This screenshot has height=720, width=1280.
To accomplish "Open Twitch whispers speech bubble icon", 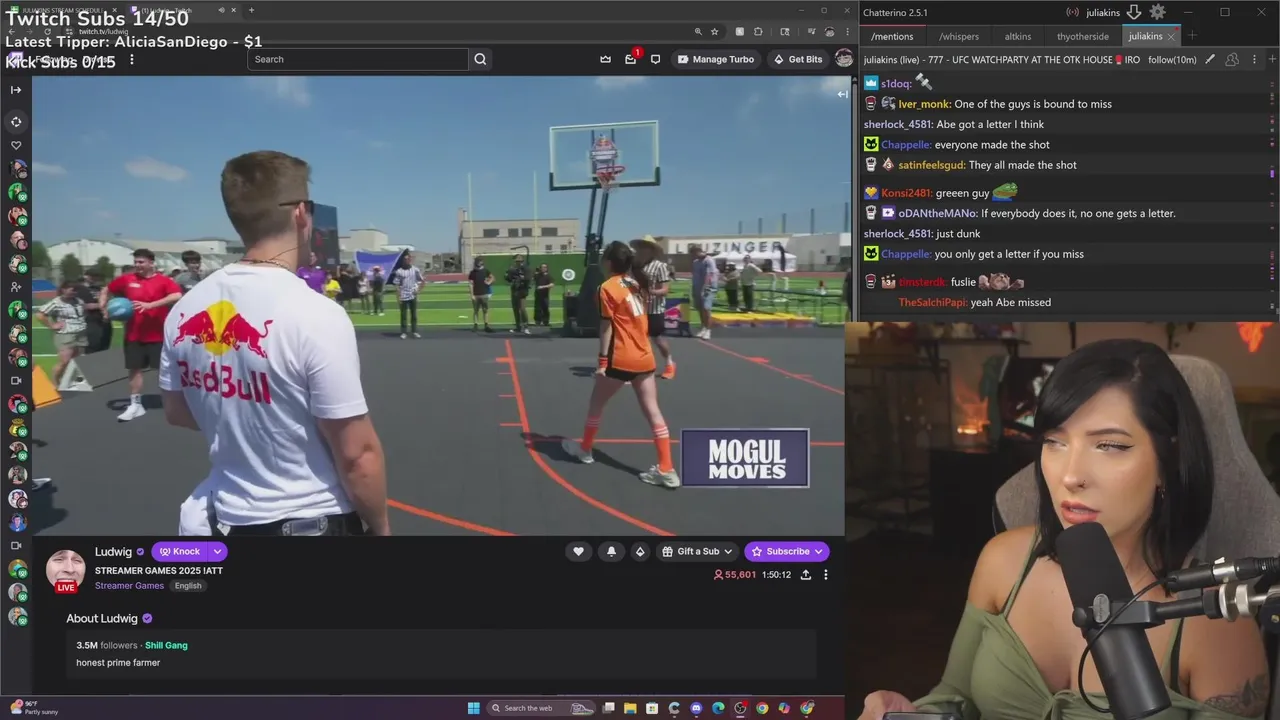I will pos(655,59).
